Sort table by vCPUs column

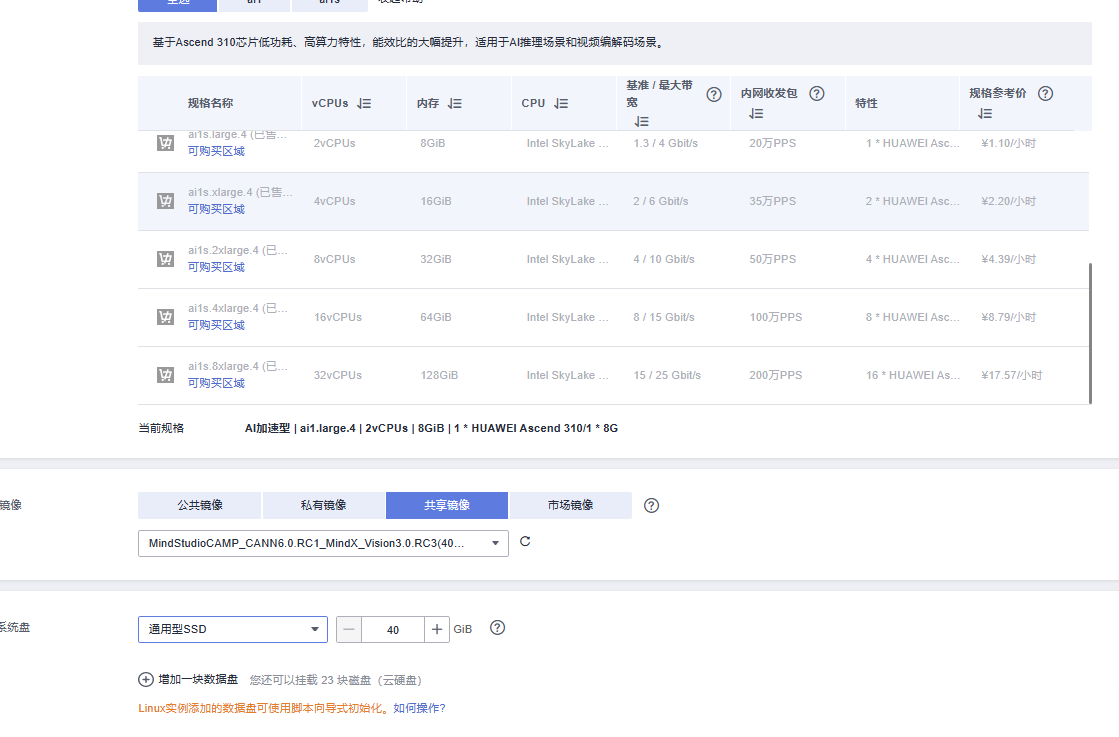[x=364, y=103]
